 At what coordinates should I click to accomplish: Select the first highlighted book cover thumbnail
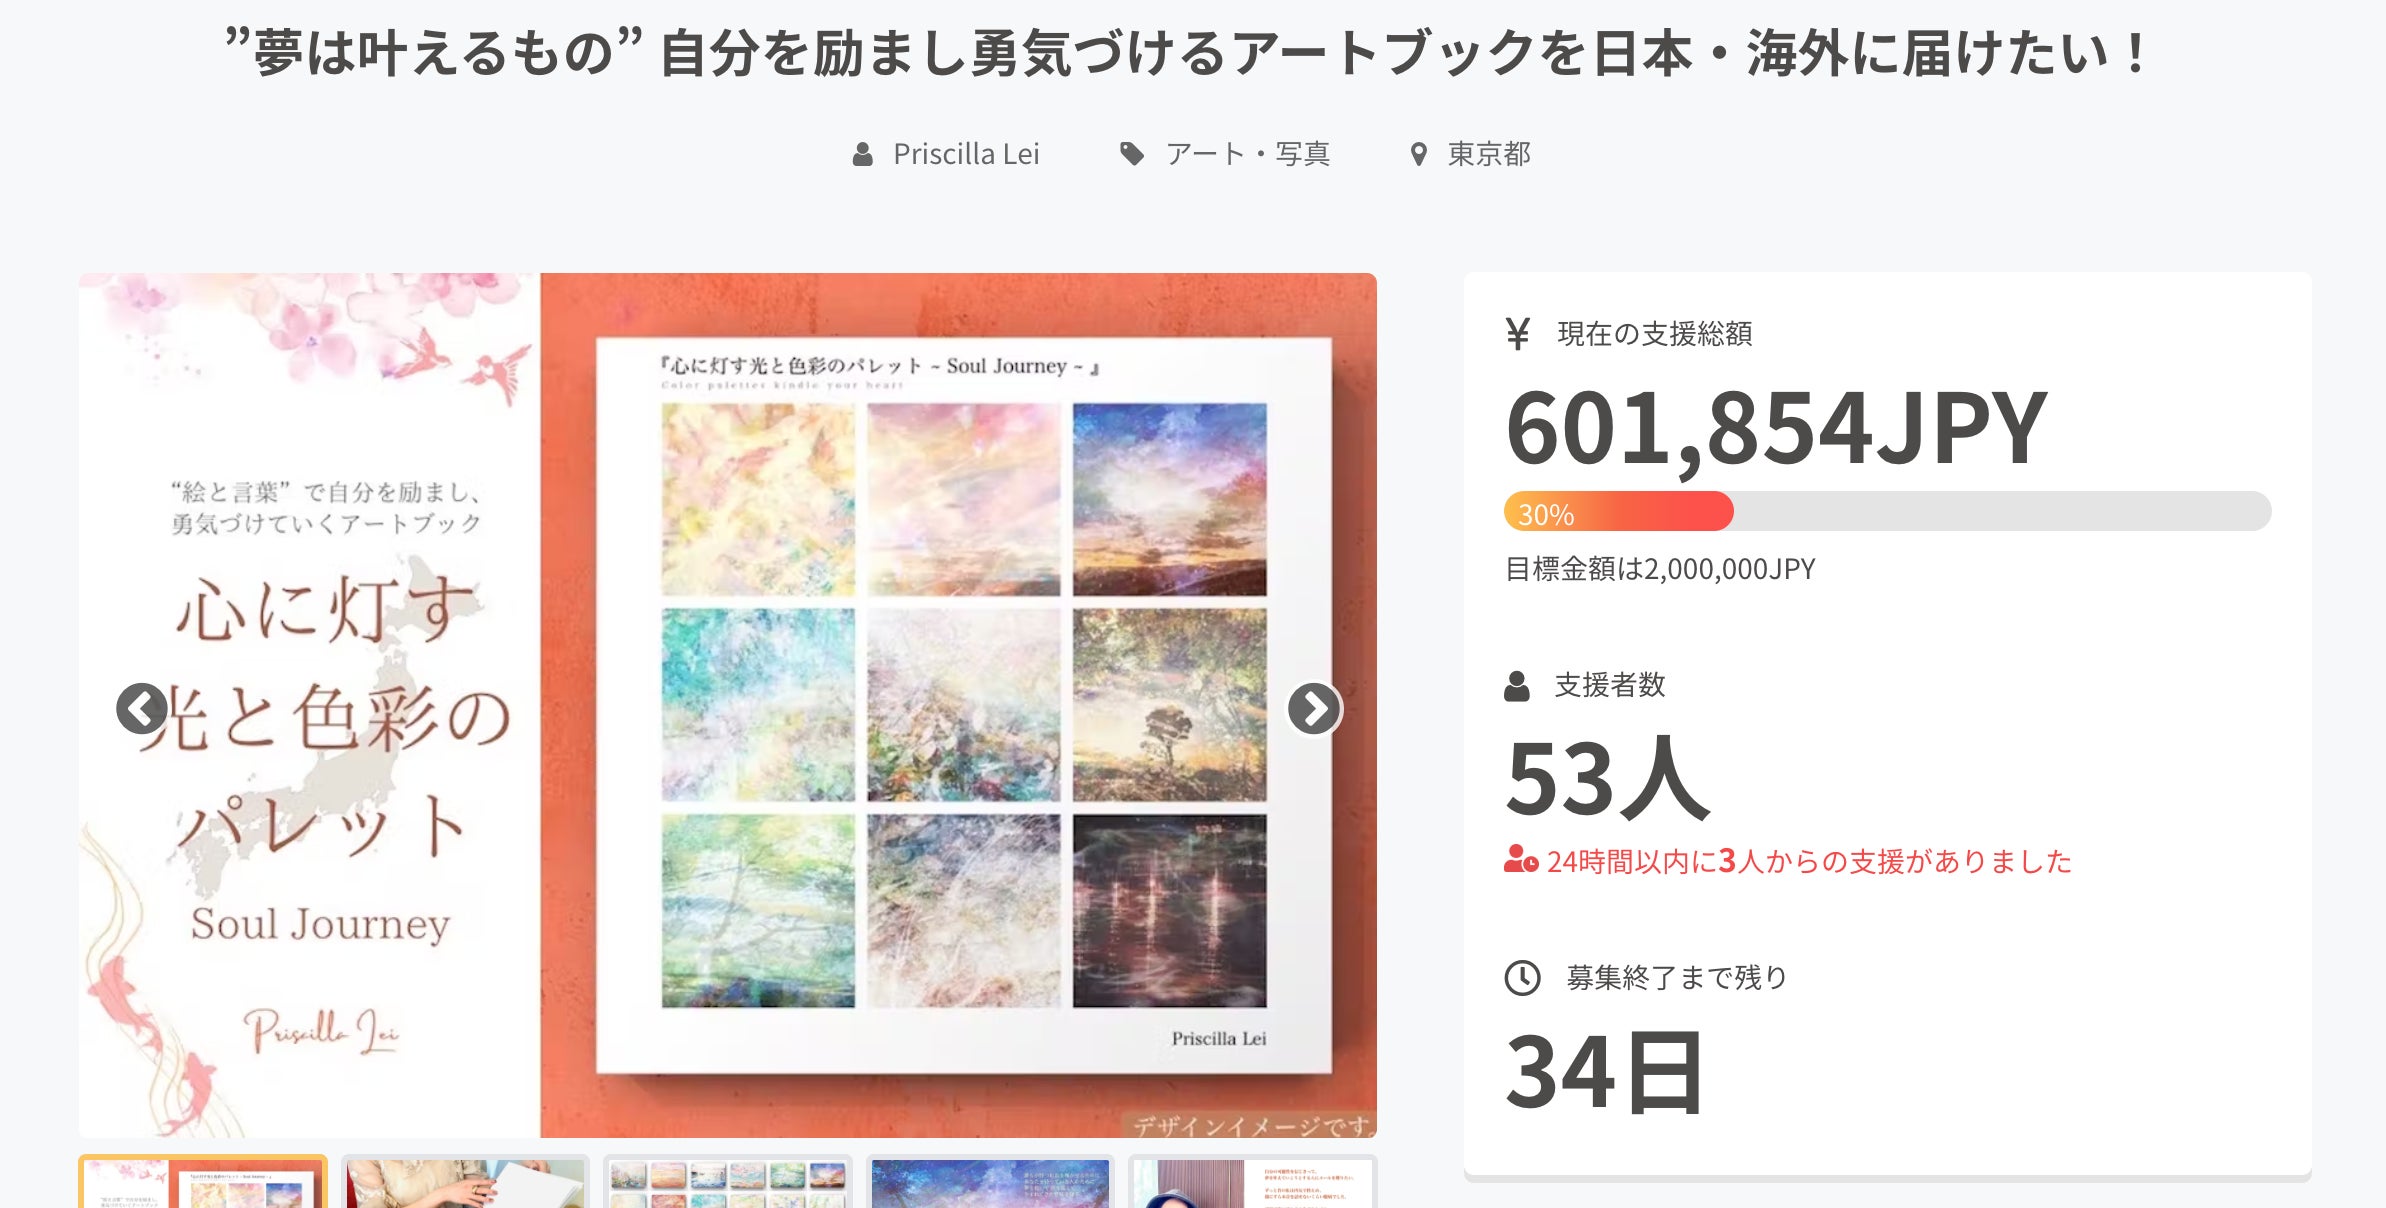(x=203, y=1181)
